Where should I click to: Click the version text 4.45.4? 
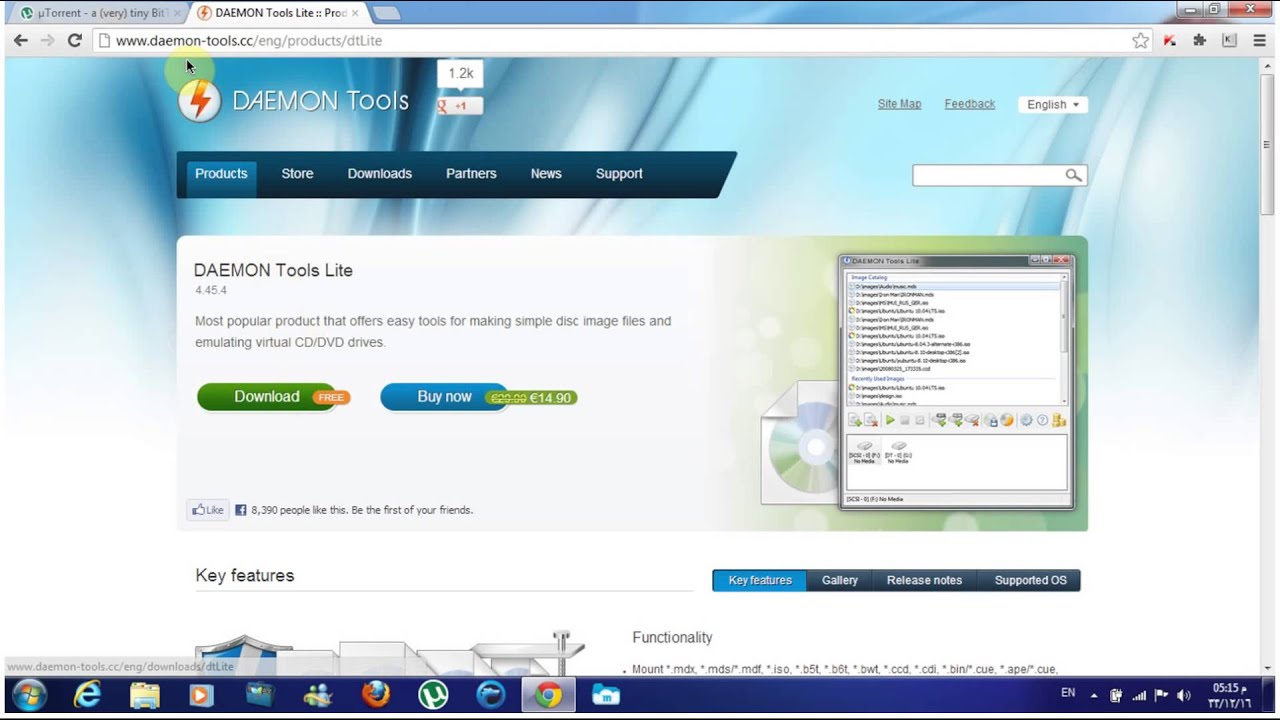(211, 290)
